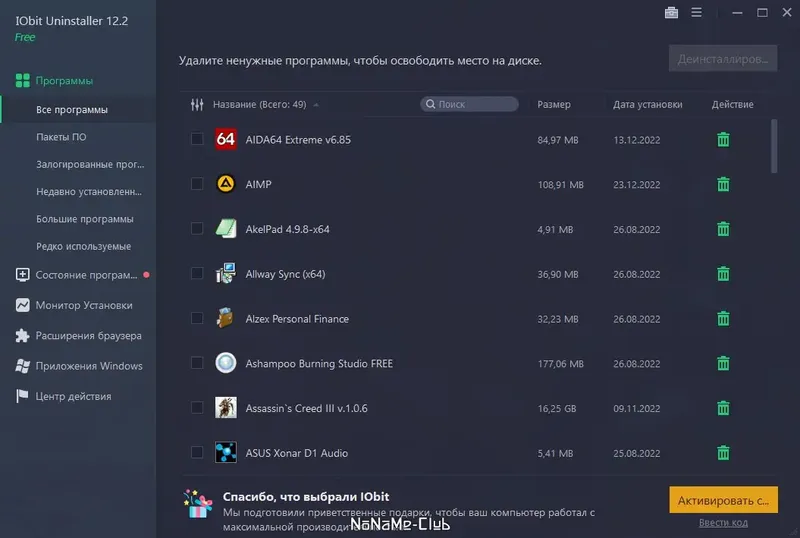Click the Alzex Personal Finance wallet icon
800x538 pixels.
pos(225,318)
